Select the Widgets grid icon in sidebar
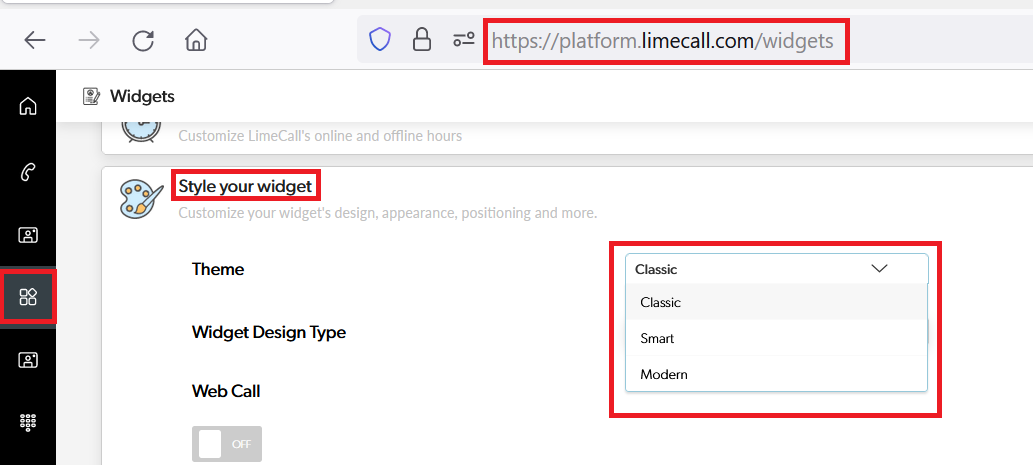The image size is (1033, 465). [28, 296]
